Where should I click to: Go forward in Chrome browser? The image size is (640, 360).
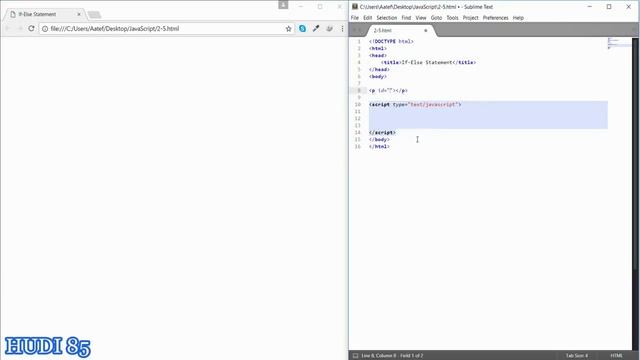19,29
